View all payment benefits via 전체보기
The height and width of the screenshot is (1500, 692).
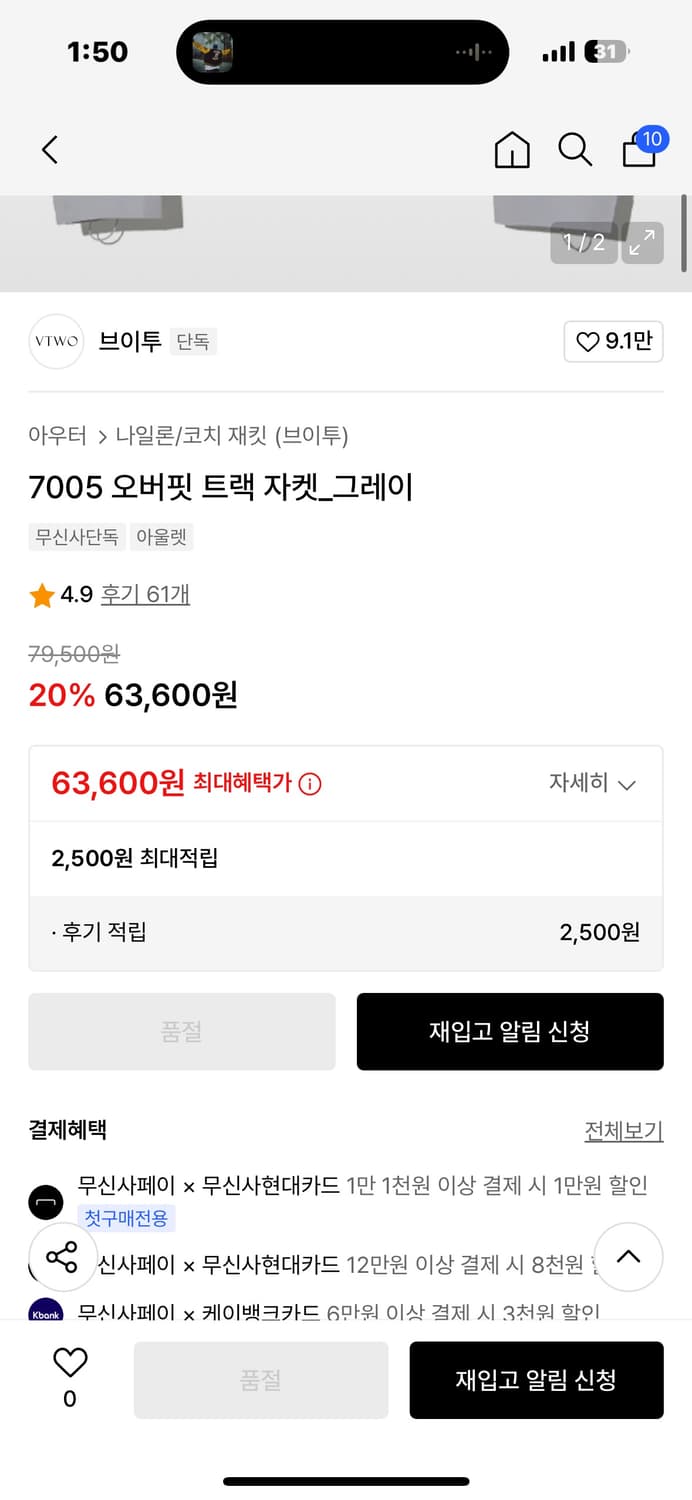click(x=623, y=1131)
